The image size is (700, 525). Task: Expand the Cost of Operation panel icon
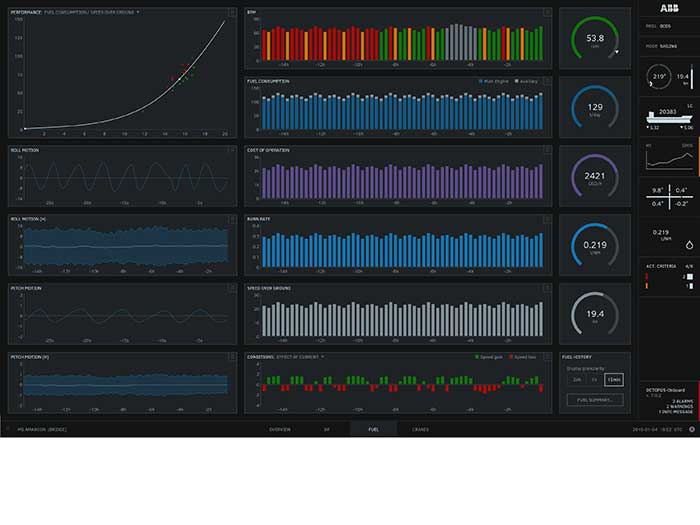tap(547, 150)
